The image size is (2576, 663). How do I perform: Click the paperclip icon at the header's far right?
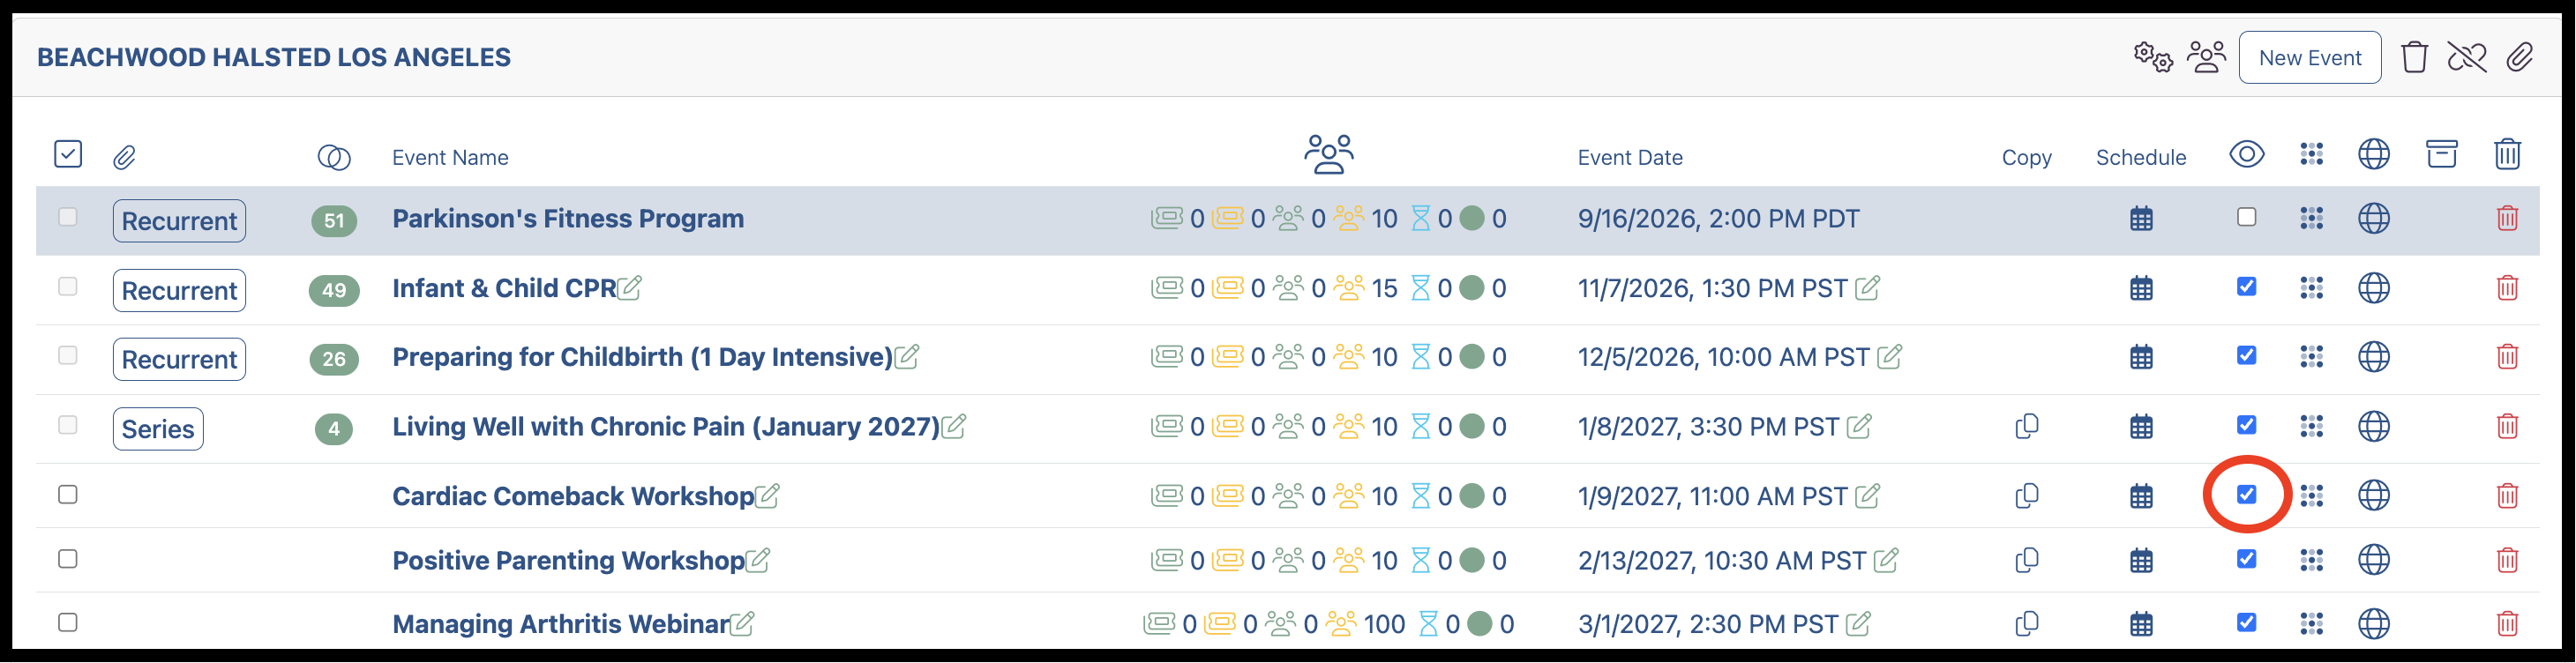tap(2520, 57)
